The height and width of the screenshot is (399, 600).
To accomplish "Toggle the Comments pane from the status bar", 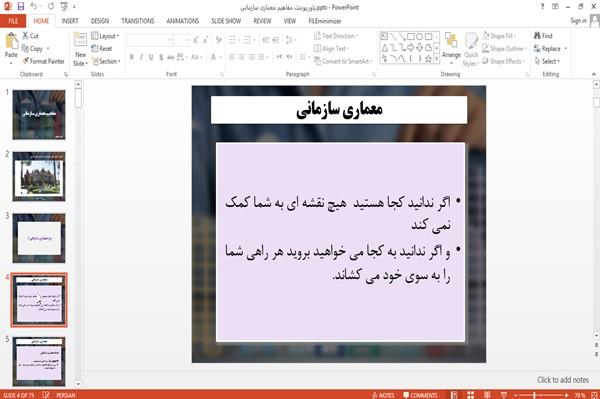I will click(420, 395).
